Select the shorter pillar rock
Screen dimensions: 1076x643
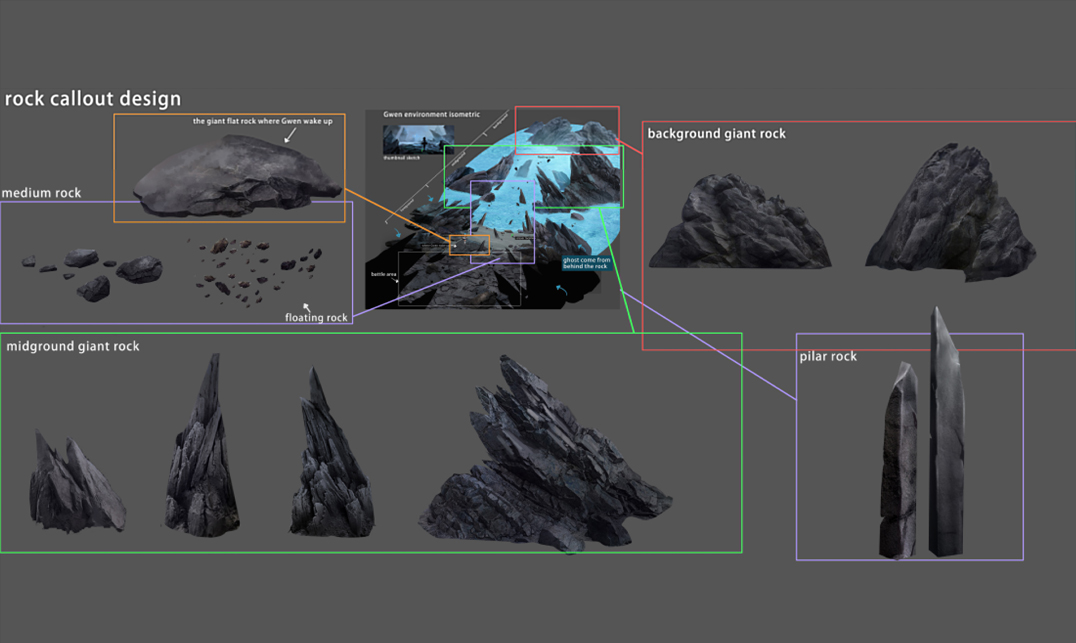tap(898, 458)
